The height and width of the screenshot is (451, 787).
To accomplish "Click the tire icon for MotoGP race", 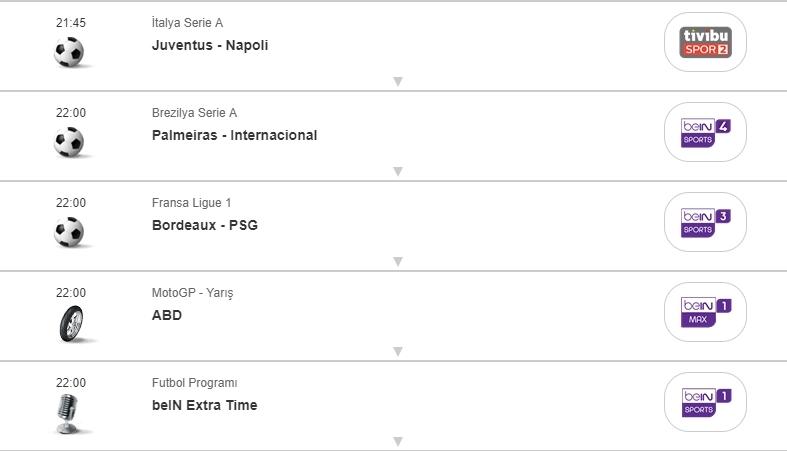I will click(x=70, y=323).
